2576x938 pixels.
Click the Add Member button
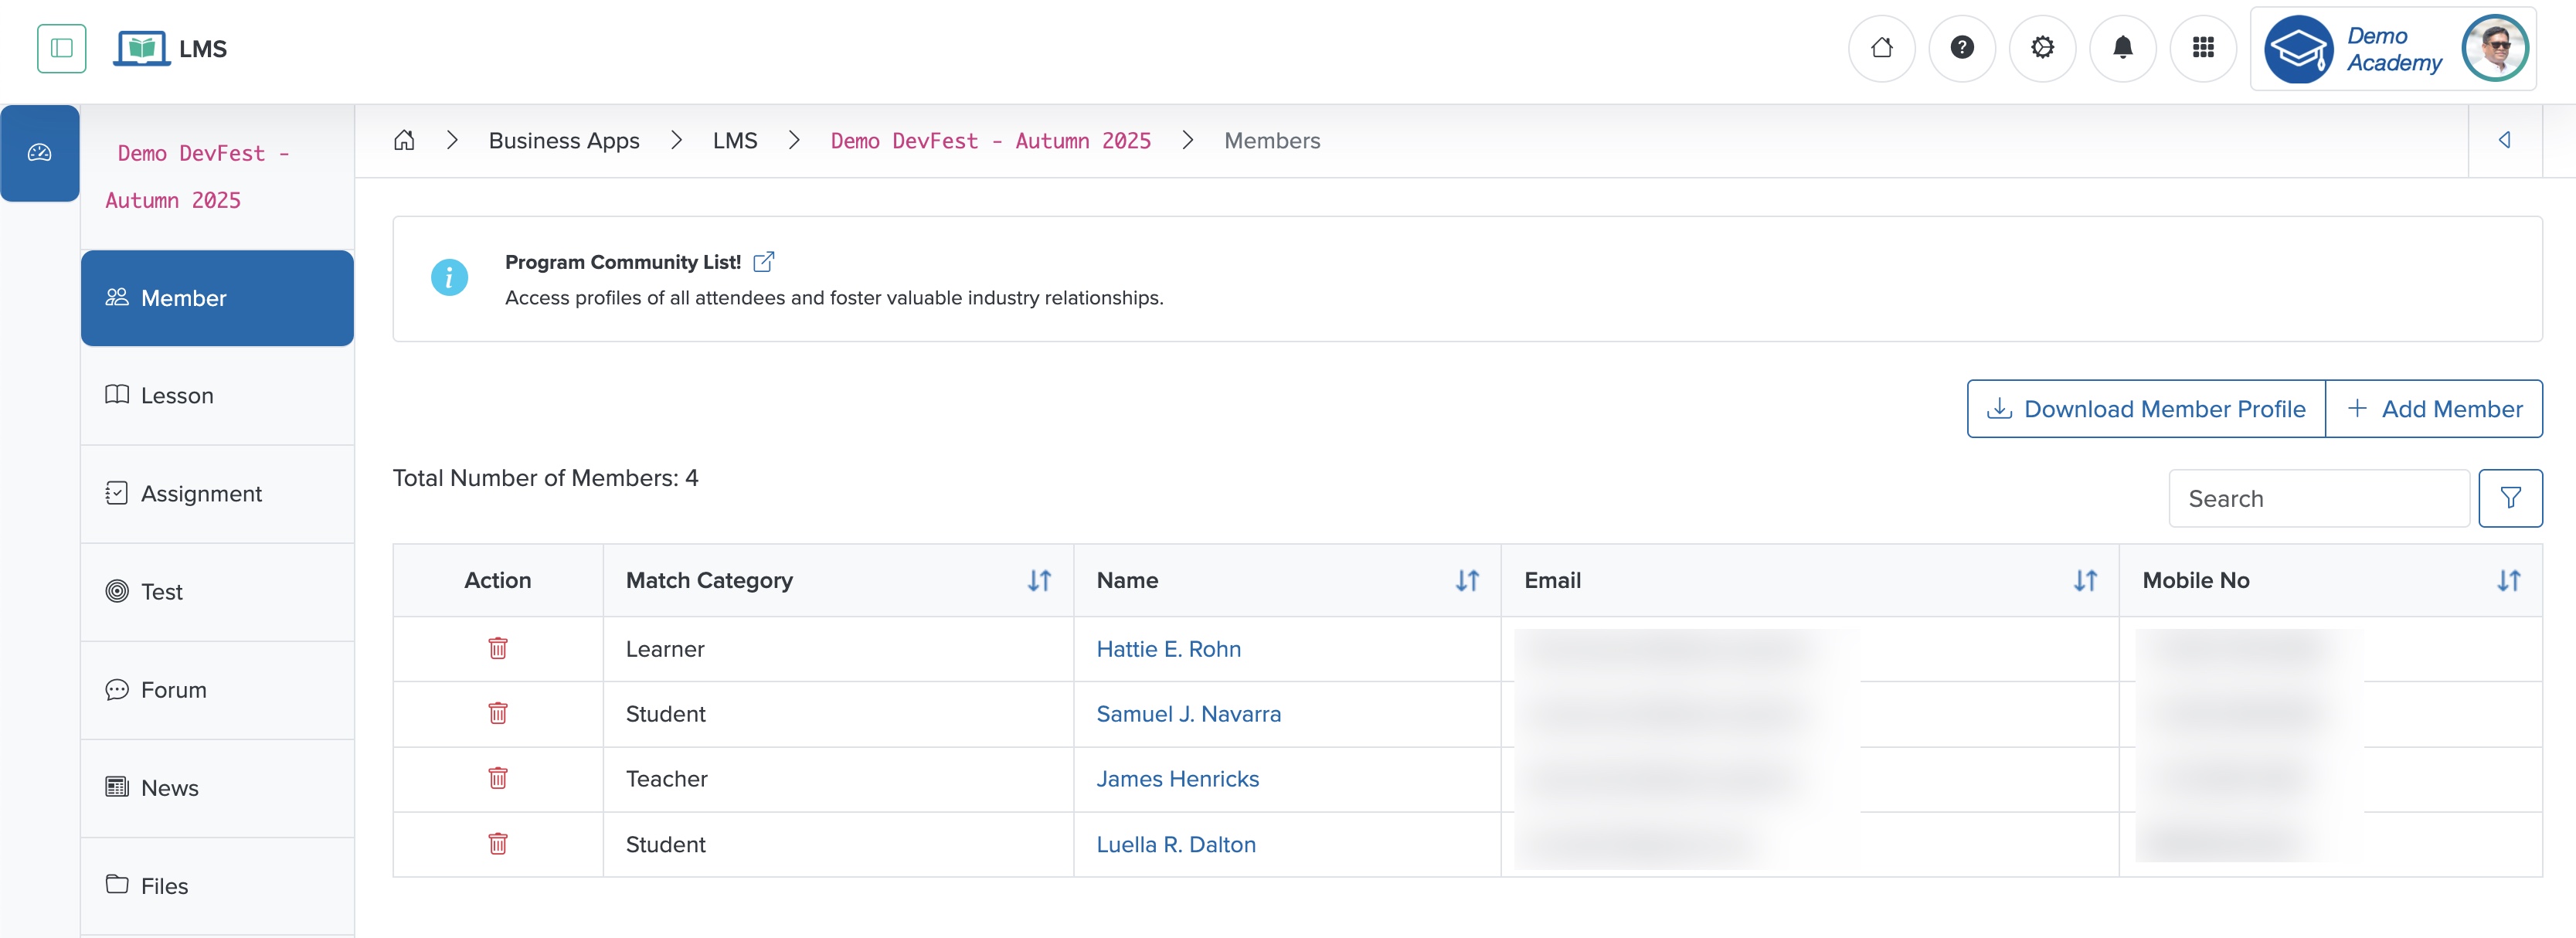pos(2435,408)
